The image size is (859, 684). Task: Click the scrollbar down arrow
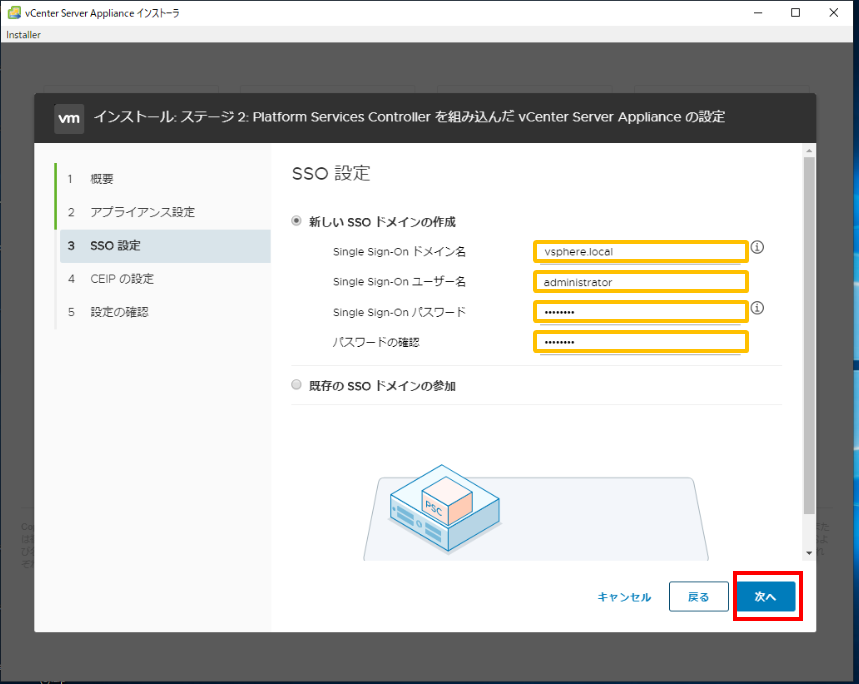809,553
